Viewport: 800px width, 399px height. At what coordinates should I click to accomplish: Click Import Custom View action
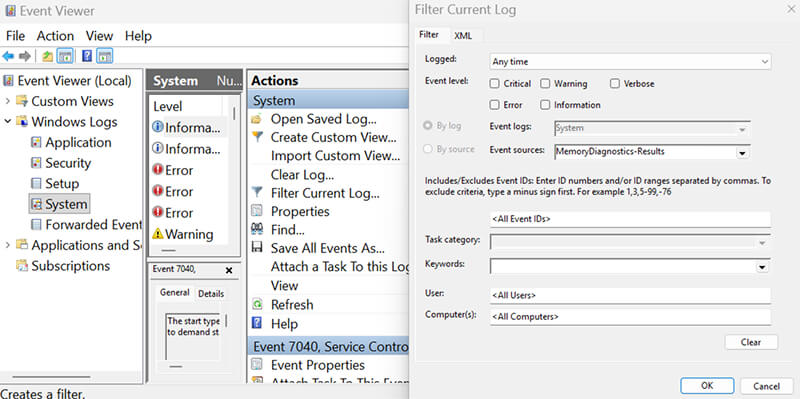tap(335, 156)
